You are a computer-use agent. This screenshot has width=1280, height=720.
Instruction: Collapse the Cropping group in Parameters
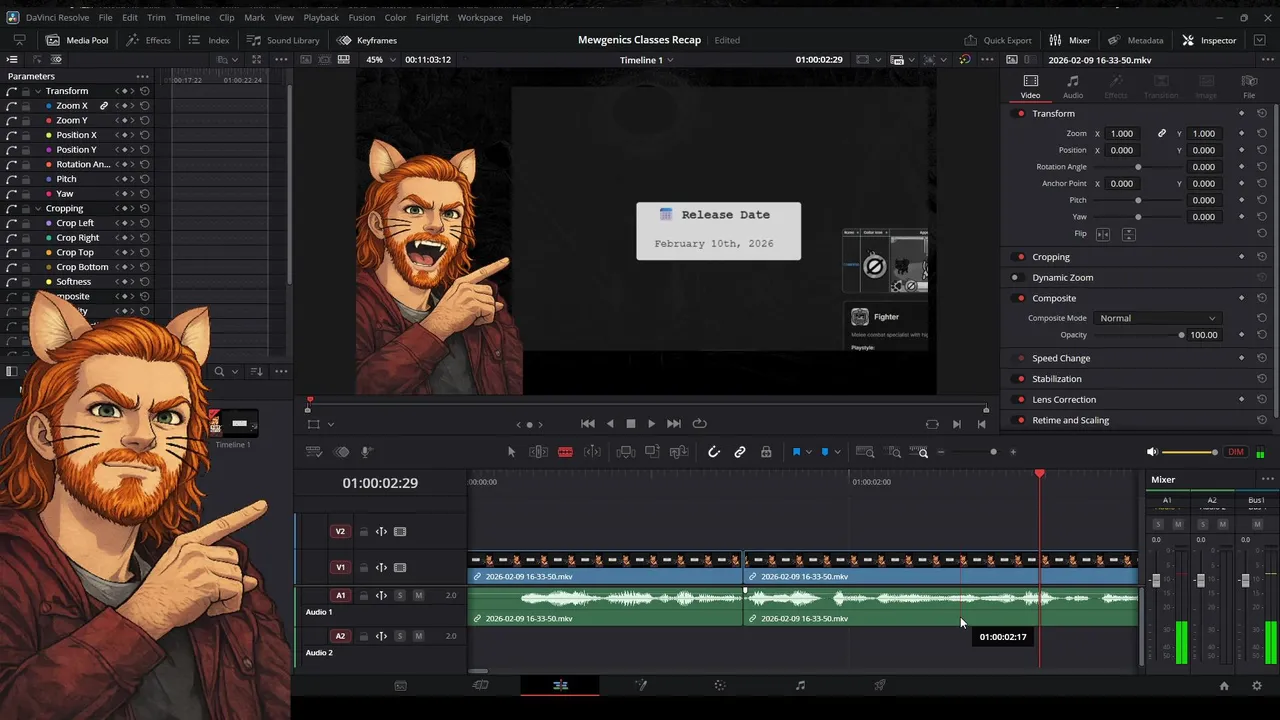38,208
